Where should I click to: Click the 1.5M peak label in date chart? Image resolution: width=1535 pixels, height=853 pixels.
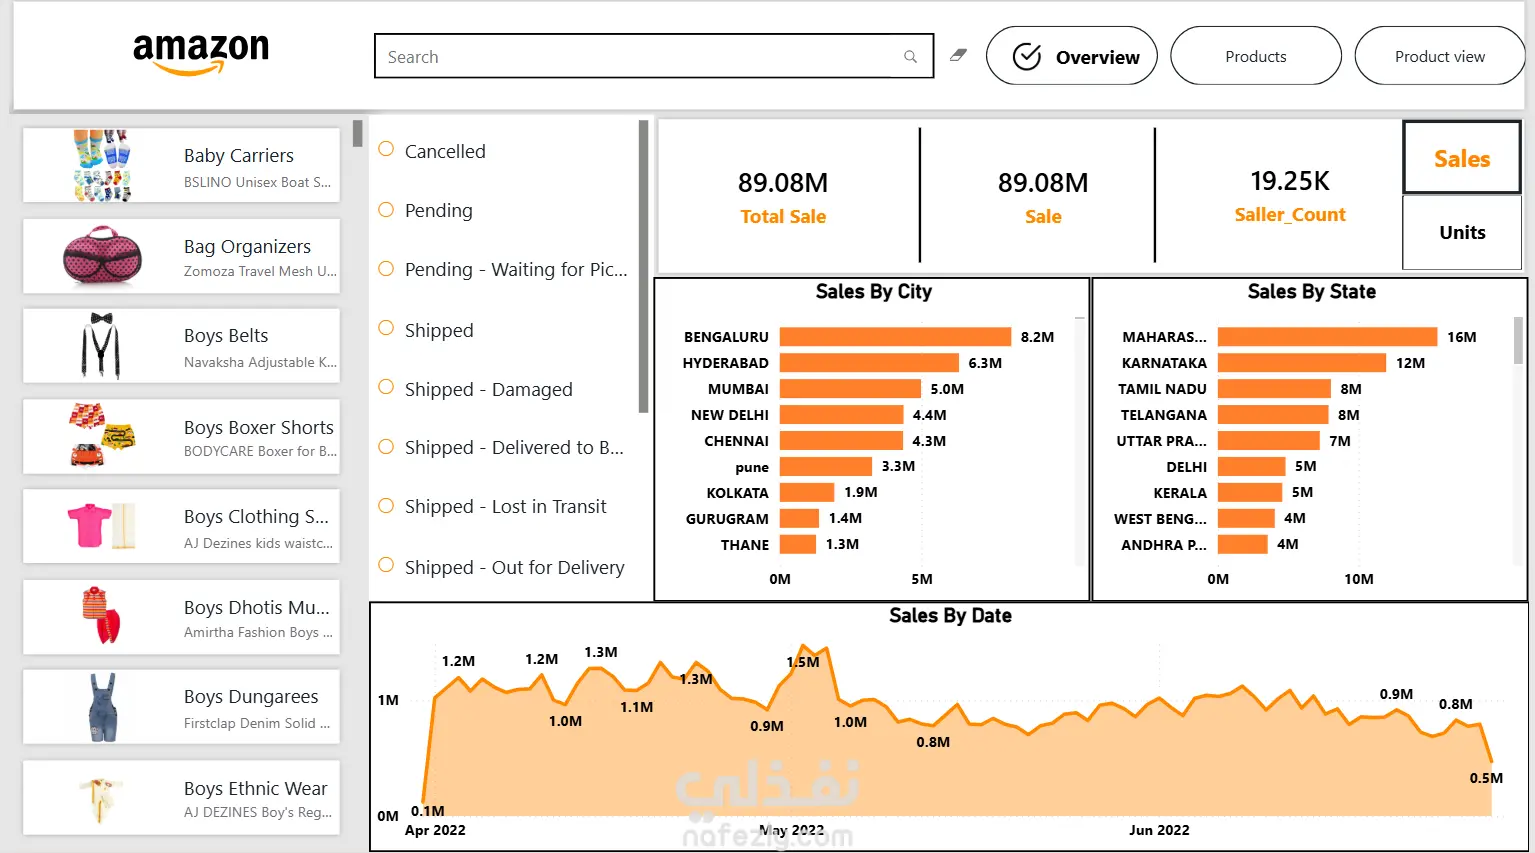pyautogui.click(x=803, y=662)
